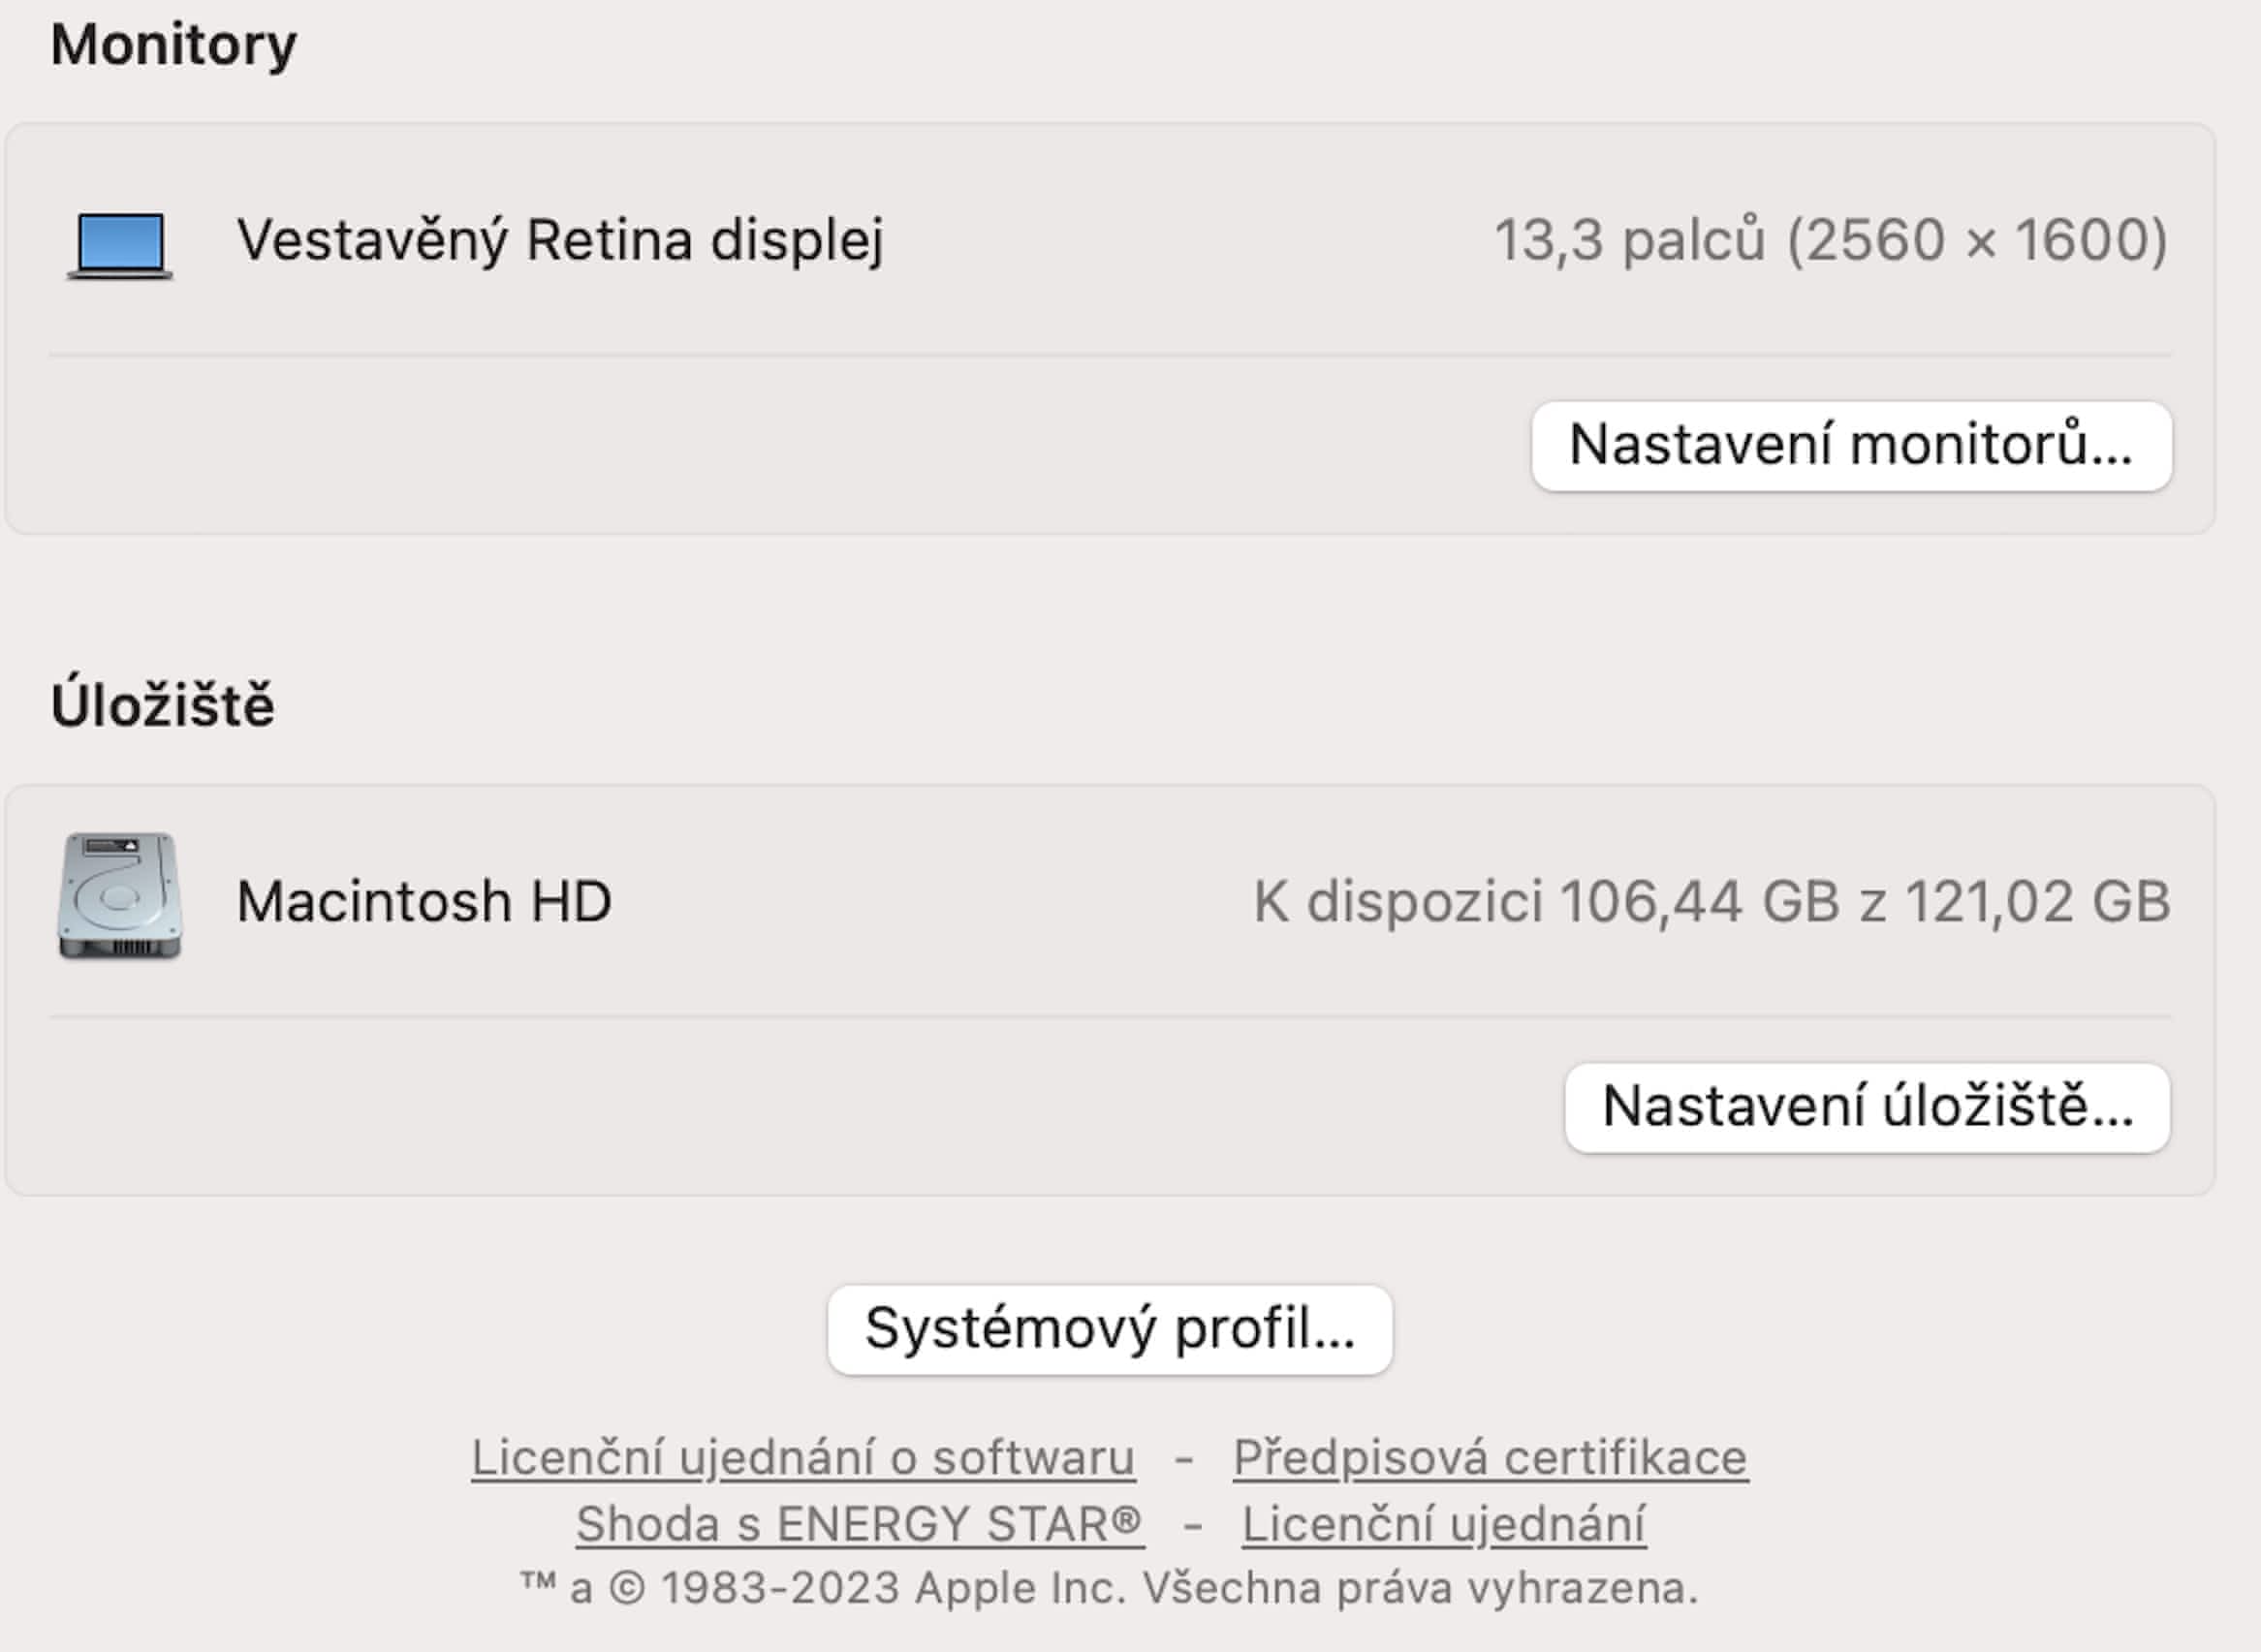This screenshot has width=2261, height=1652.
Task: Open the shorter Licenční ujednání link
Action: (1443, 1525)
